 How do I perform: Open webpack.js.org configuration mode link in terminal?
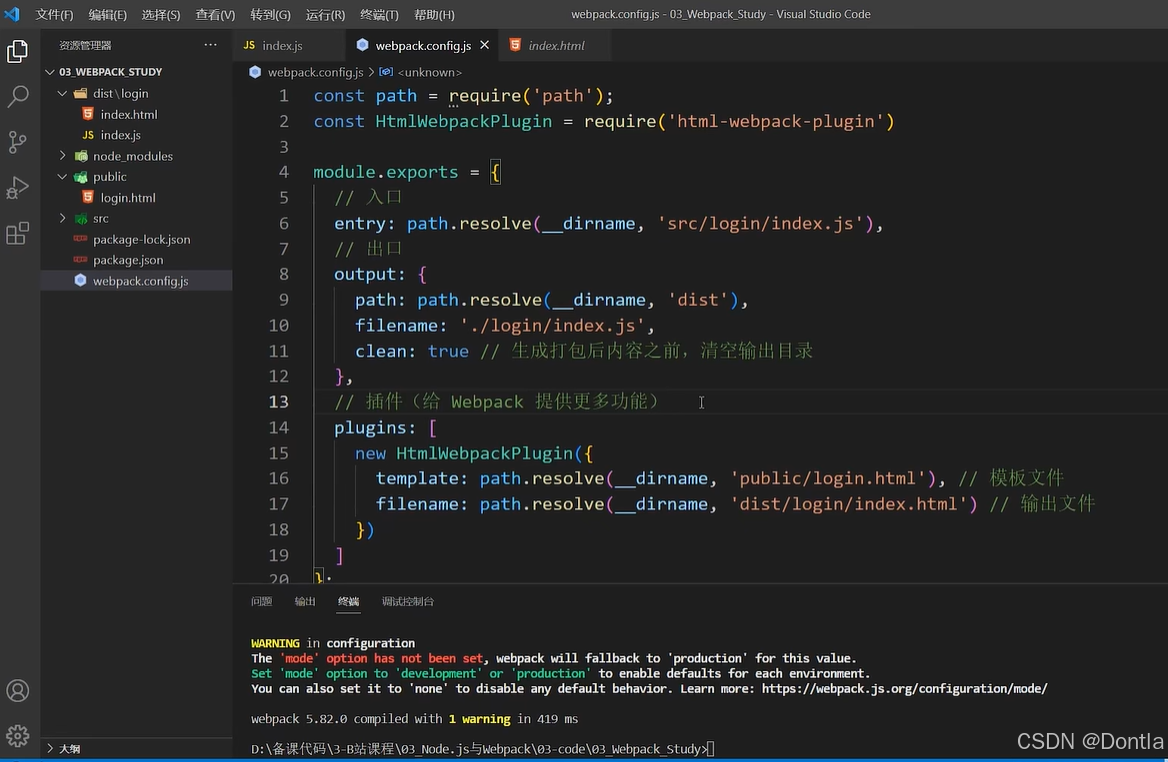904,688
